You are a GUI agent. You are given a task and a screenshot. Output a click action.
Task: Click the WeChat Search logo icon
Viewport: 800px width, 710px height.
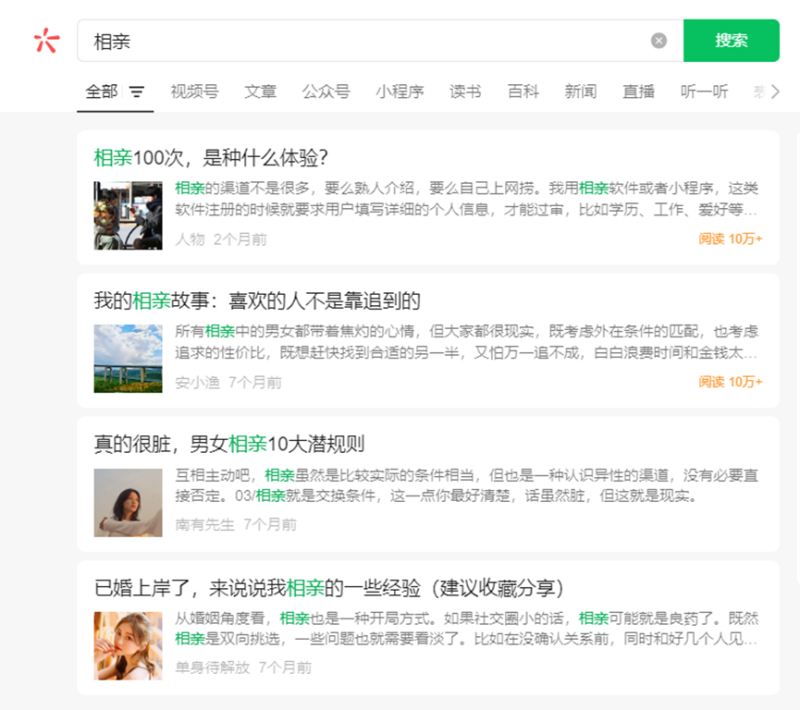click(x=46, y=40)
